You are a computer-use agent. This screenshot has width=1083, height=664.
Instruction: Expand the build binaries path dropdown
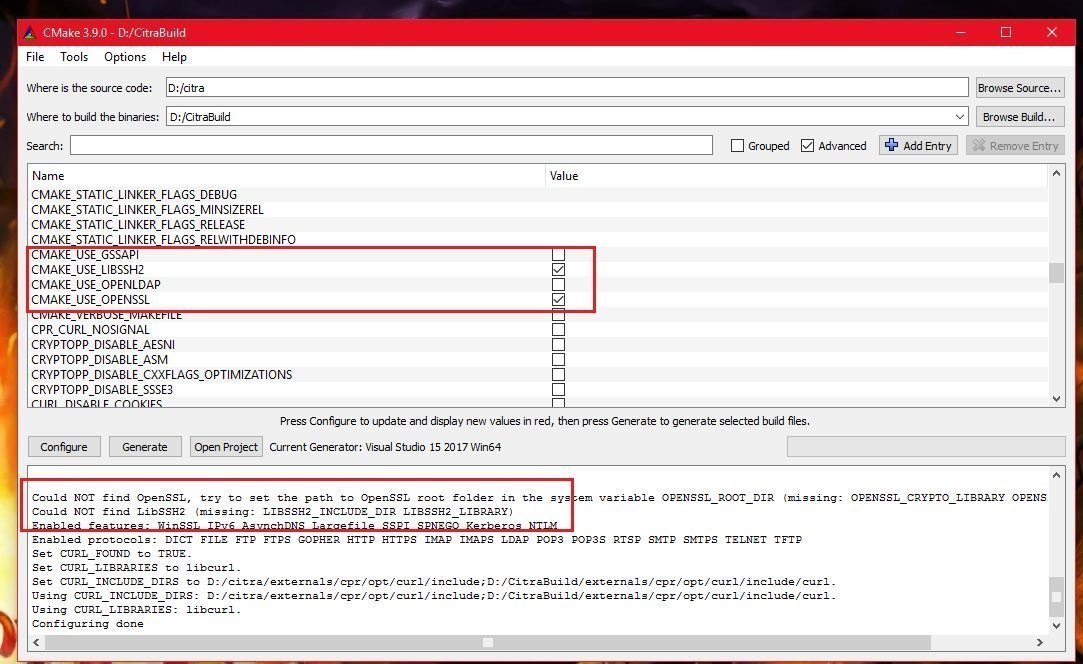click(x=959, y=117)
